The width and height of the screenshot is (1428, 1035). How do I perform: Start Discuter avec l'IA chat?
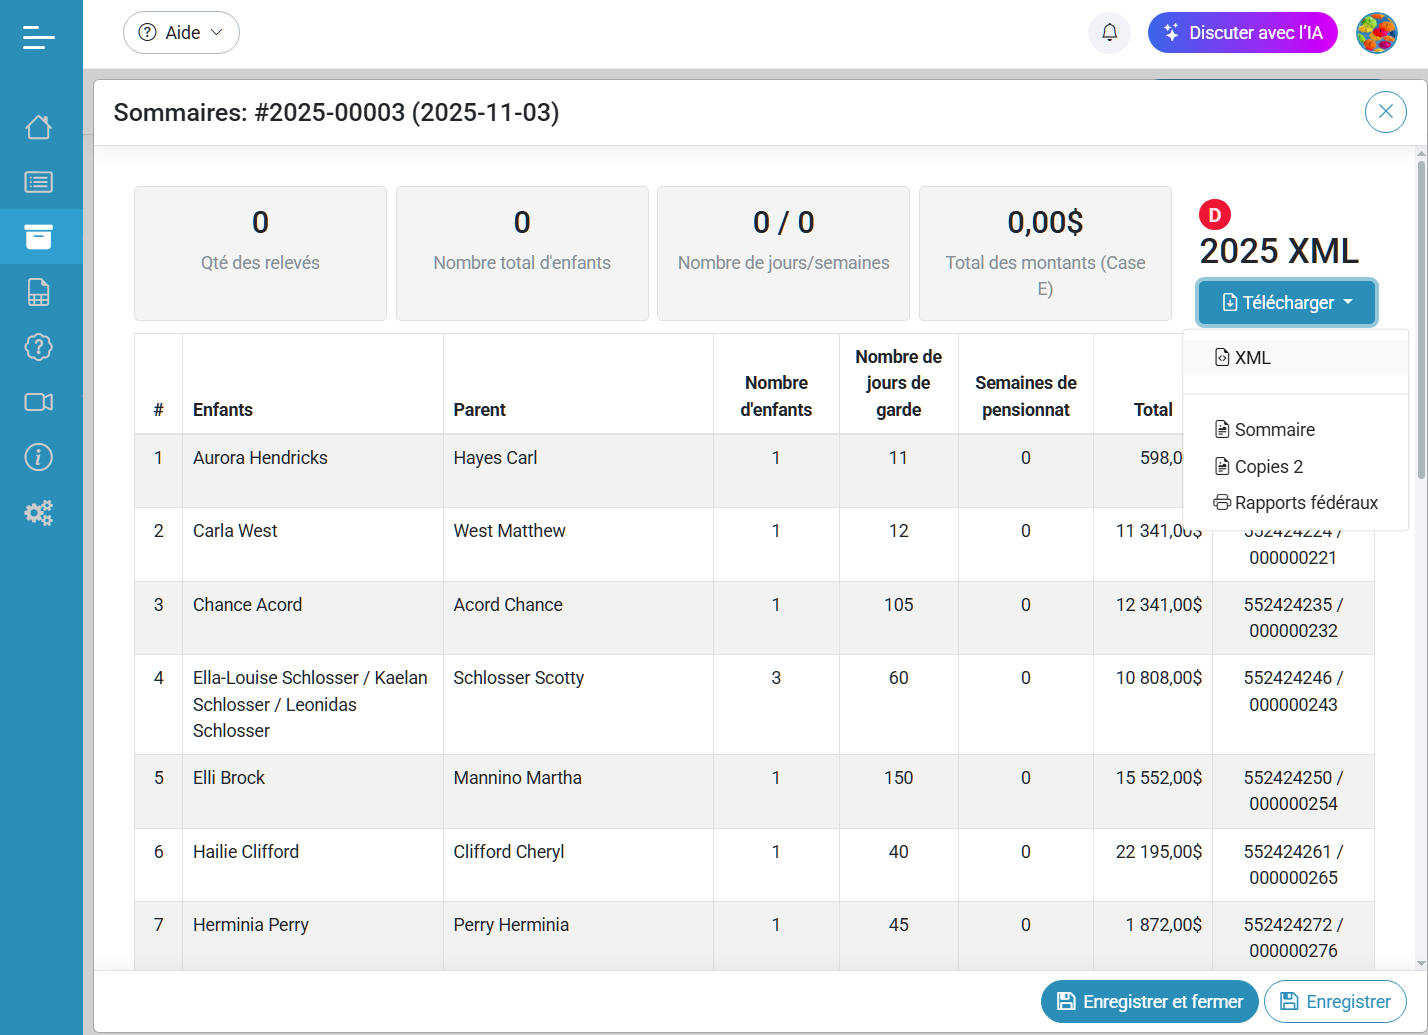(x=1242, y=33)
